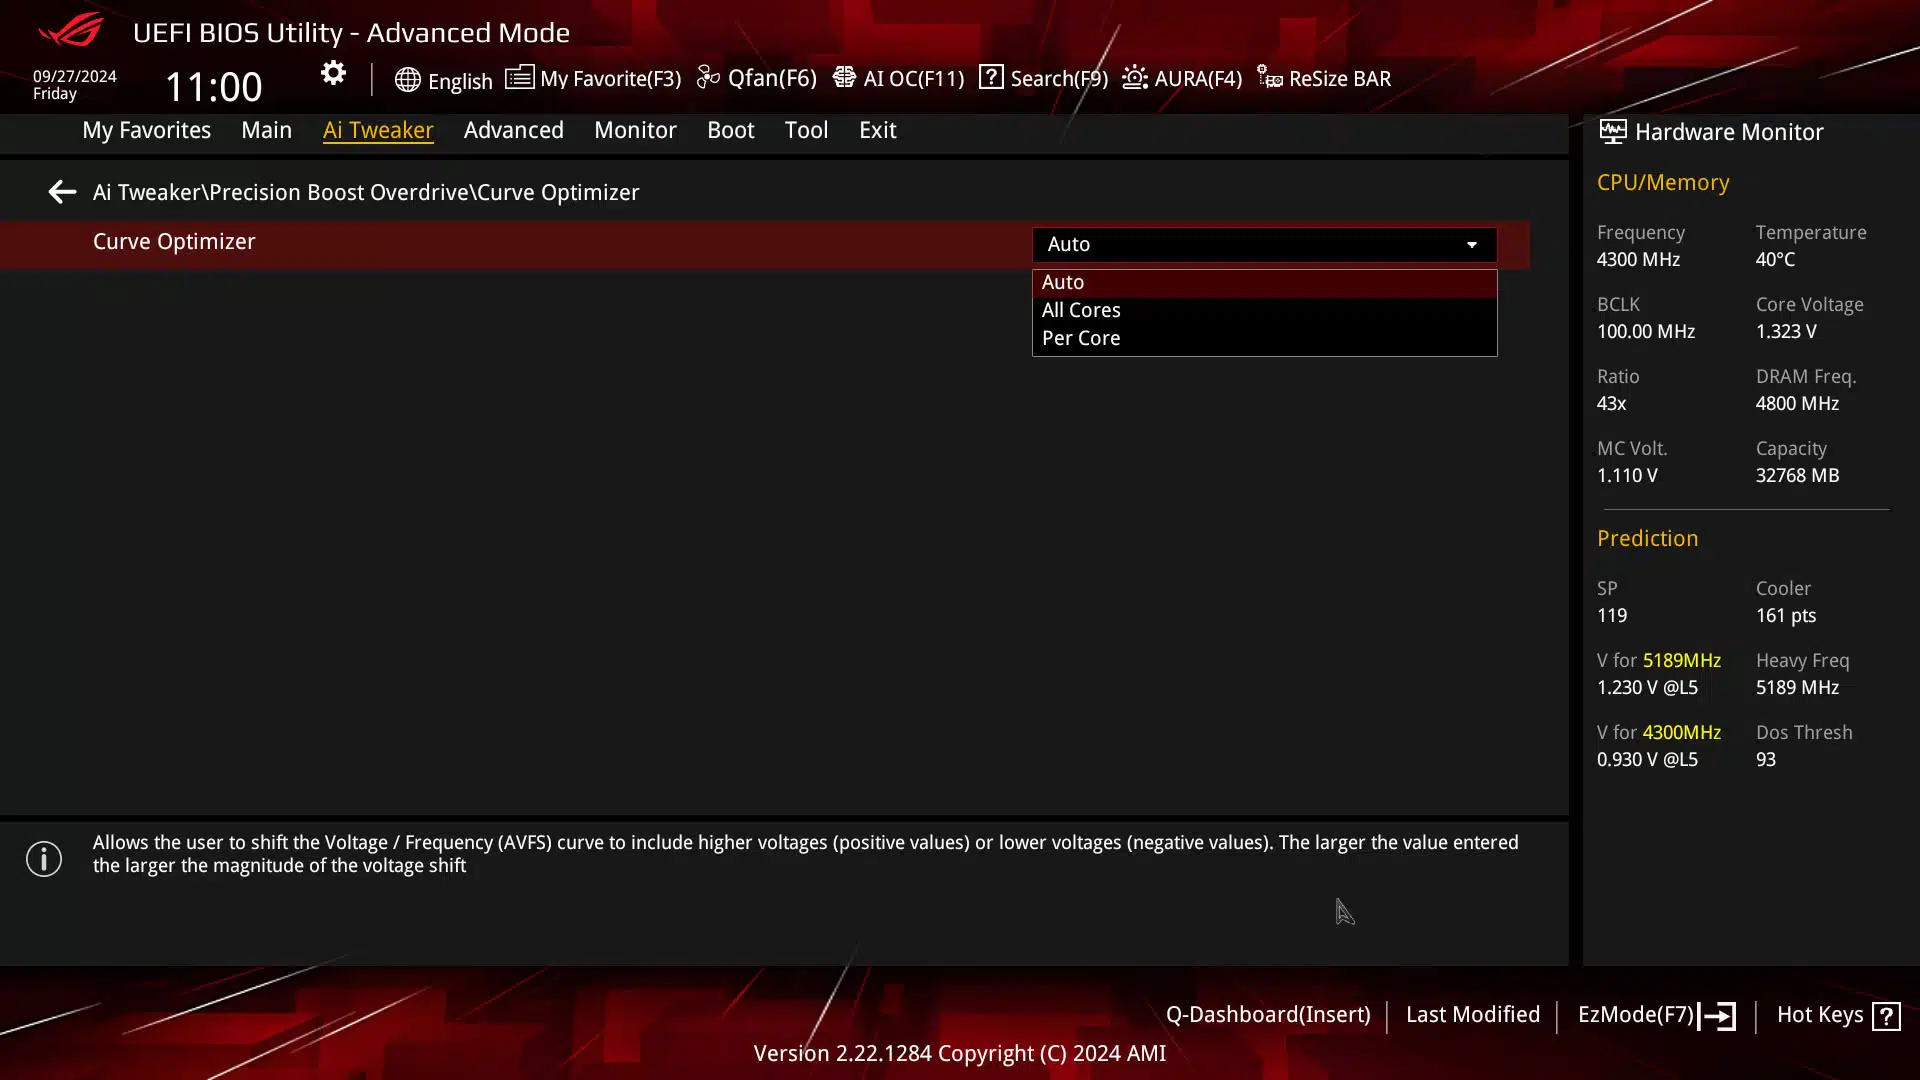Click the Cooler value 161 pts
This screenshot has width=1920, height=1080.
tap(1785, 616)
